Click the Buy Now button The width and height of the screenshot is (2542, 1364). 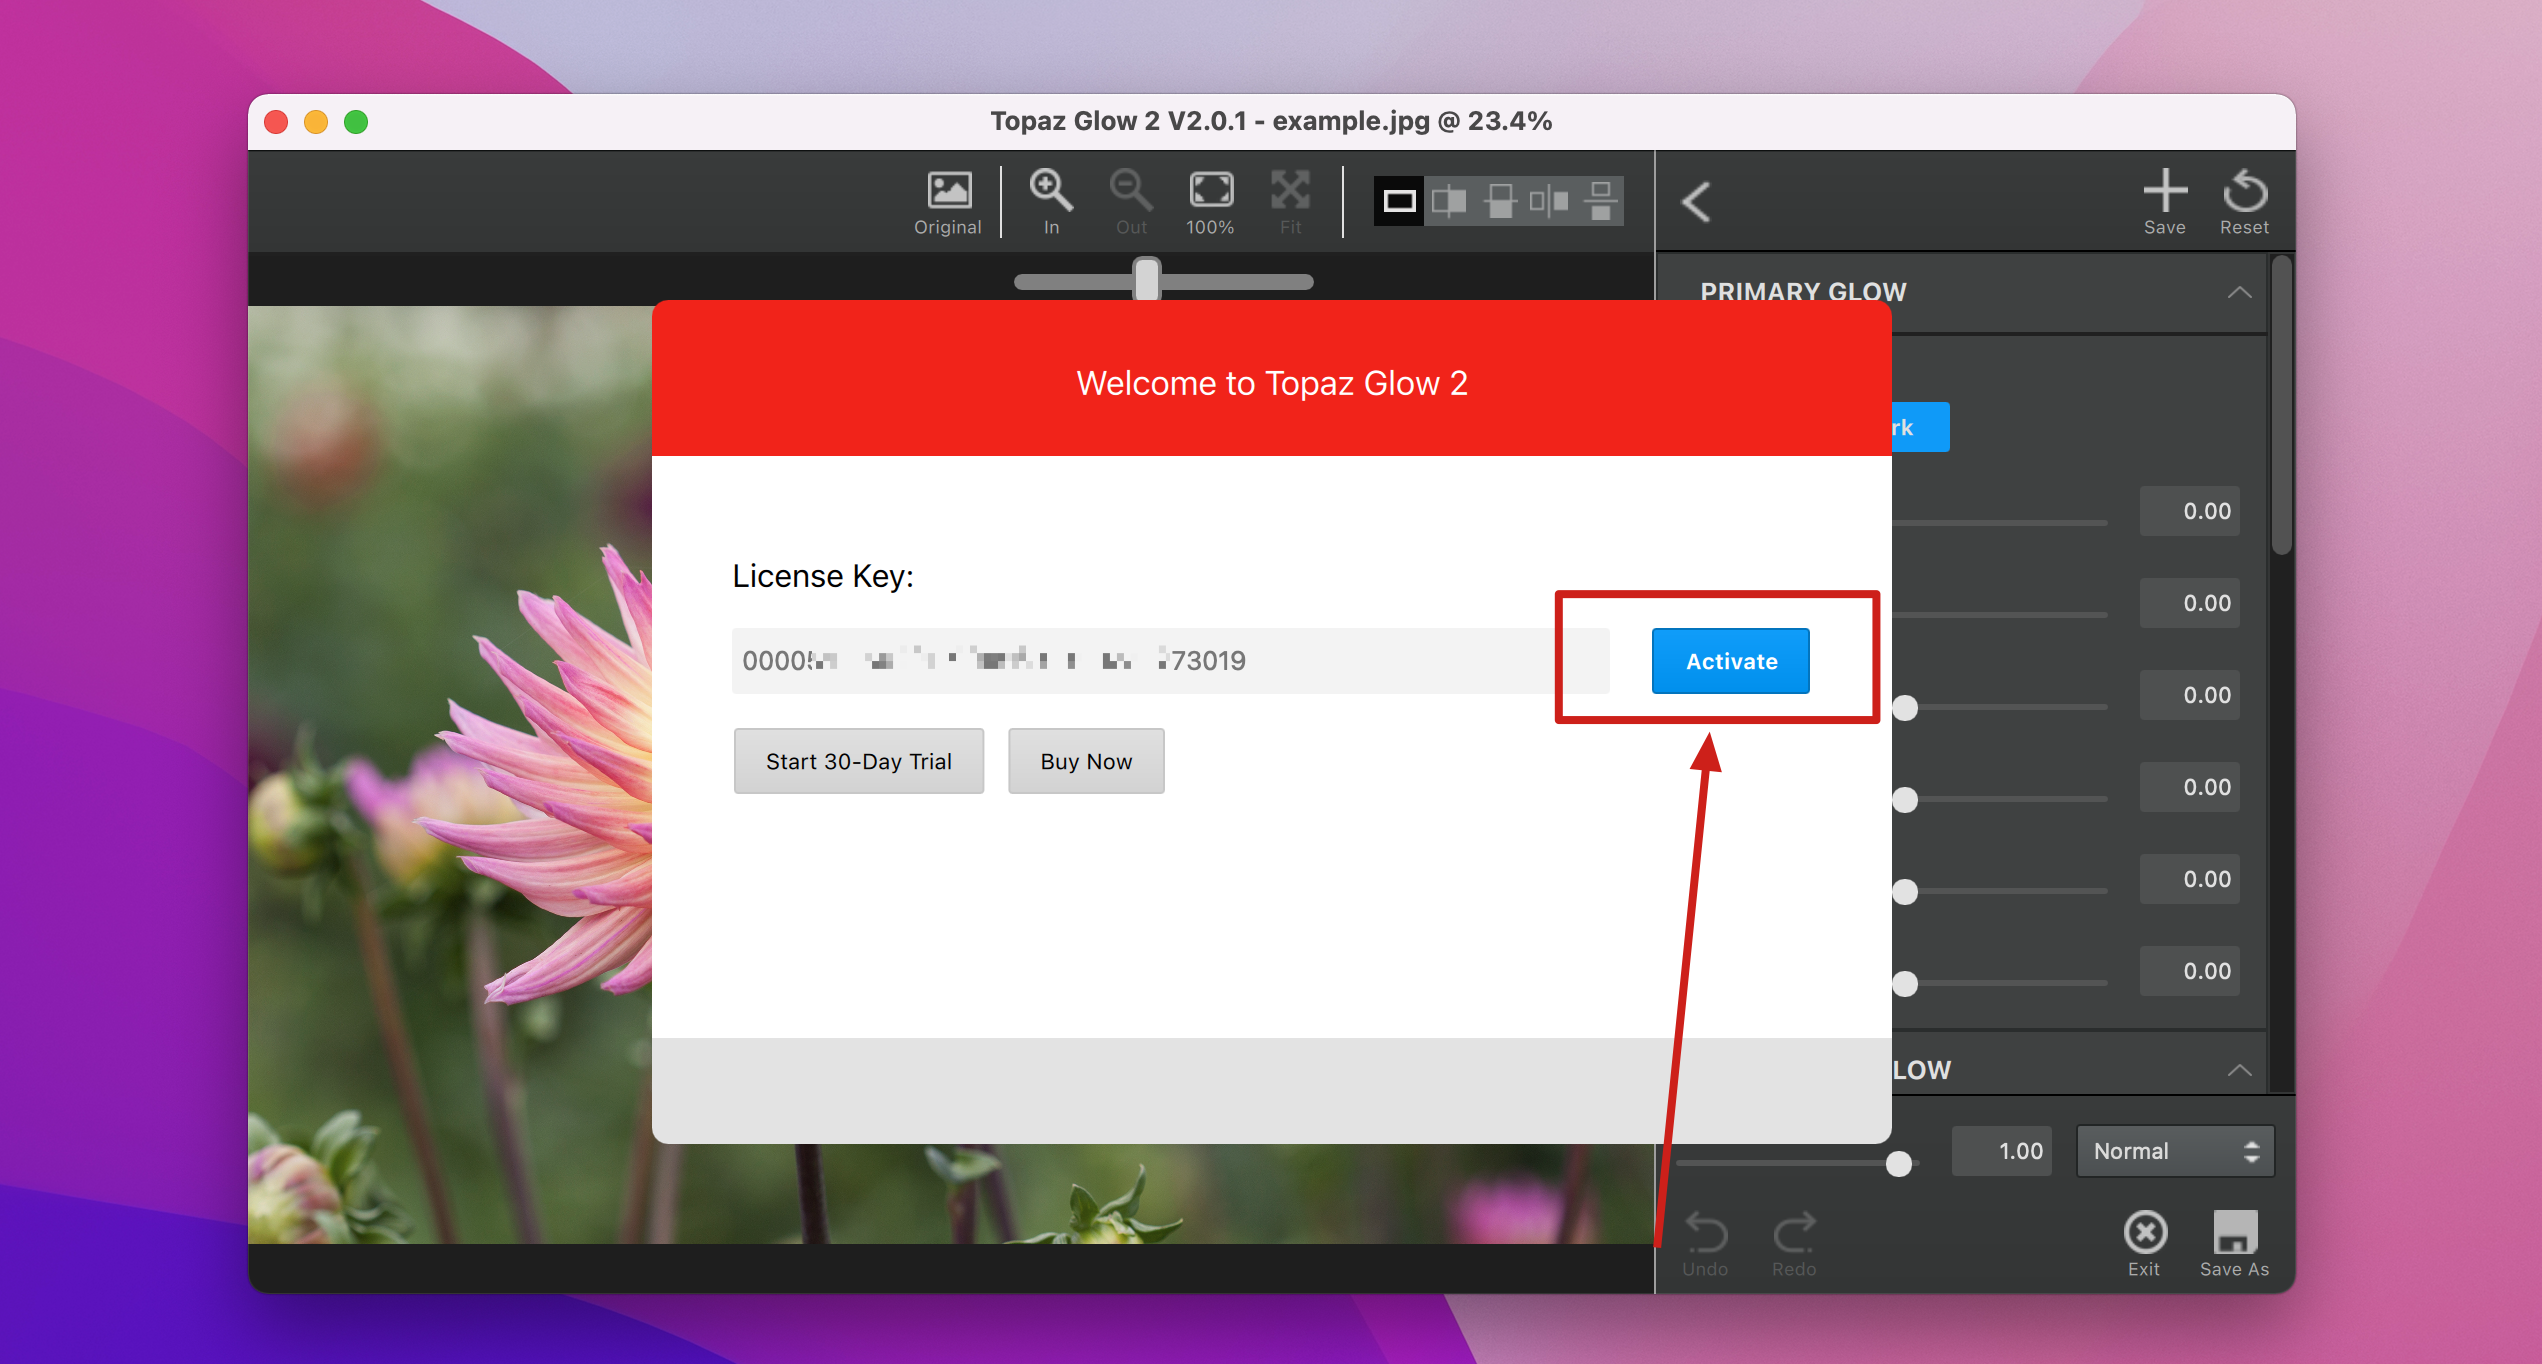tap(1086, 761)
